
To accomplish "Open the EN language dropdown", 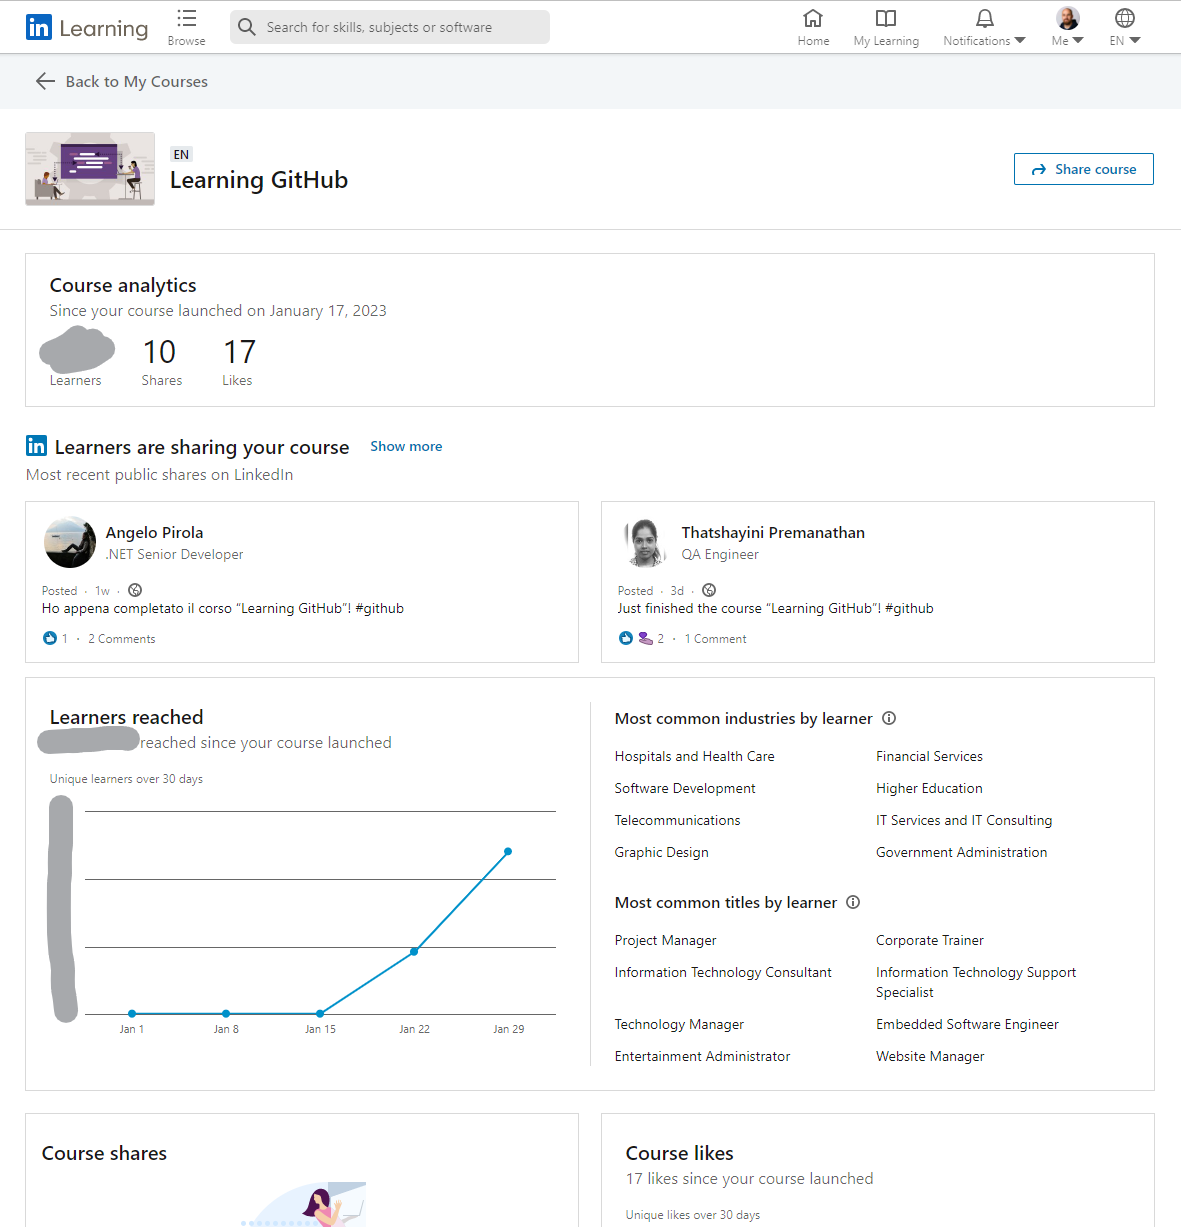I will pyautogui.click(x=1125, y=27).
